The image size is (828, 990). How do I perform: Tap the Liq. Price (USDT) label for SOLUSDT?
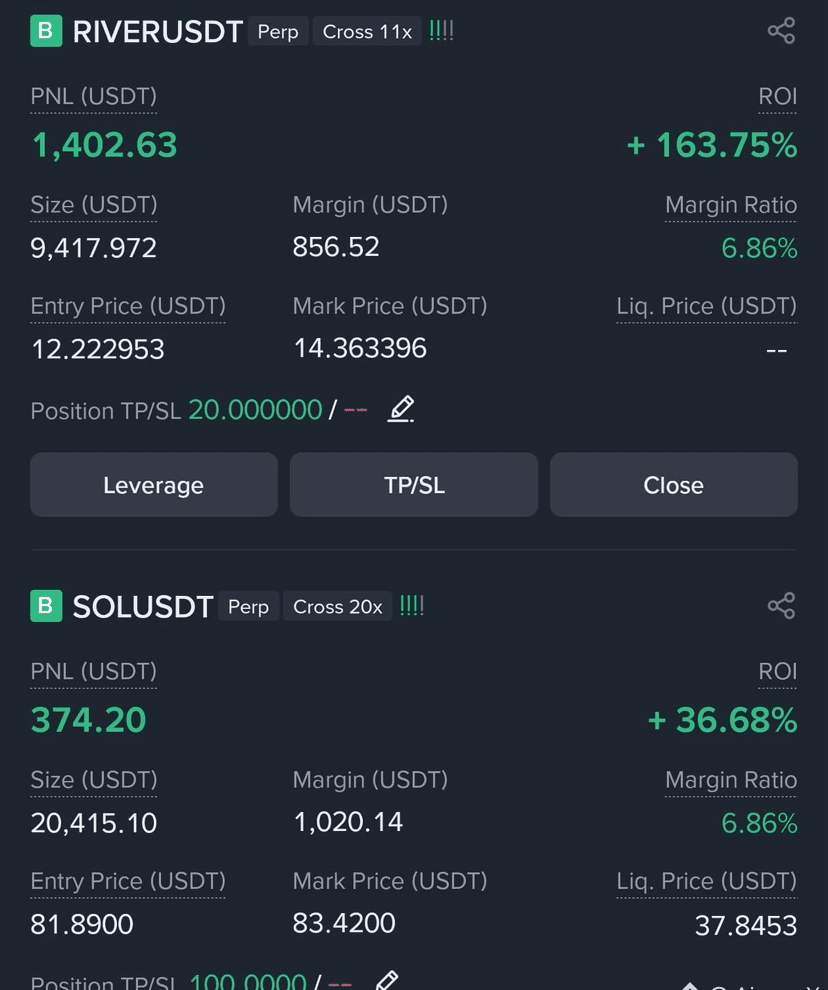click(x=707, y=881)
